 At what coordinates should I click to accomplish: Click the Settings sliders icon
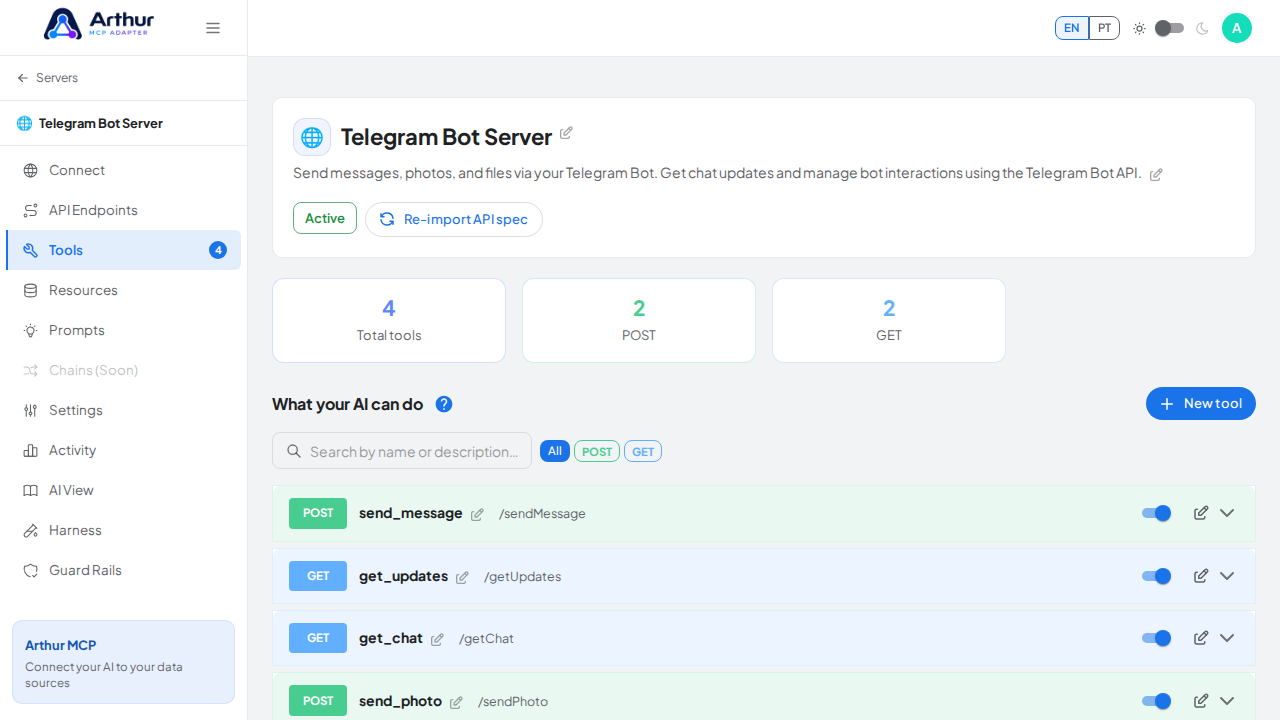(x=31, y=410)
